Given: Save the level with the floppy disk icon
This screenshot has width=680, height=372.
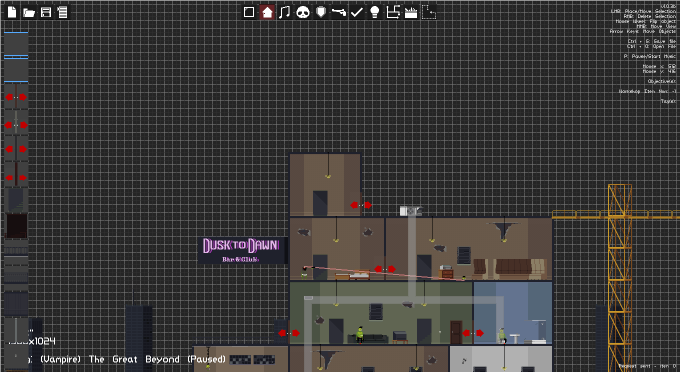Looking at the screenshot, I should tap(46, 12).
